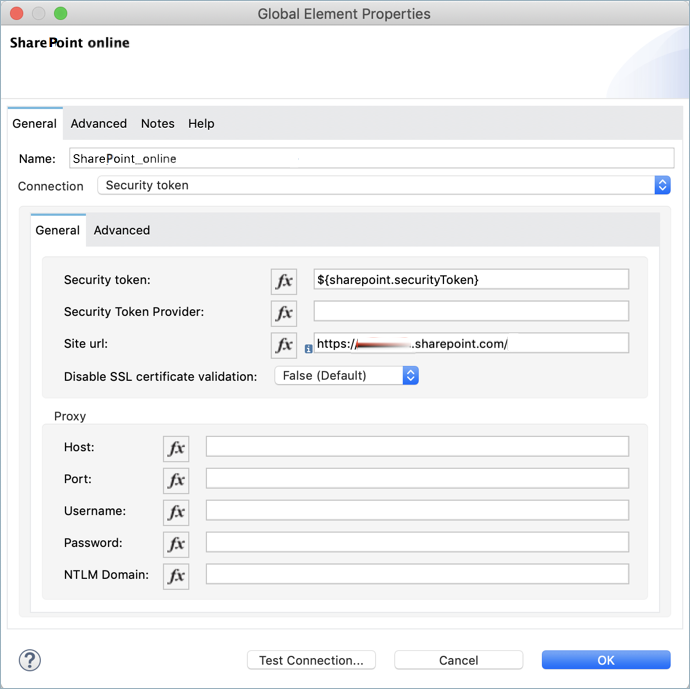Click the green zoom window button

[61, 14]
